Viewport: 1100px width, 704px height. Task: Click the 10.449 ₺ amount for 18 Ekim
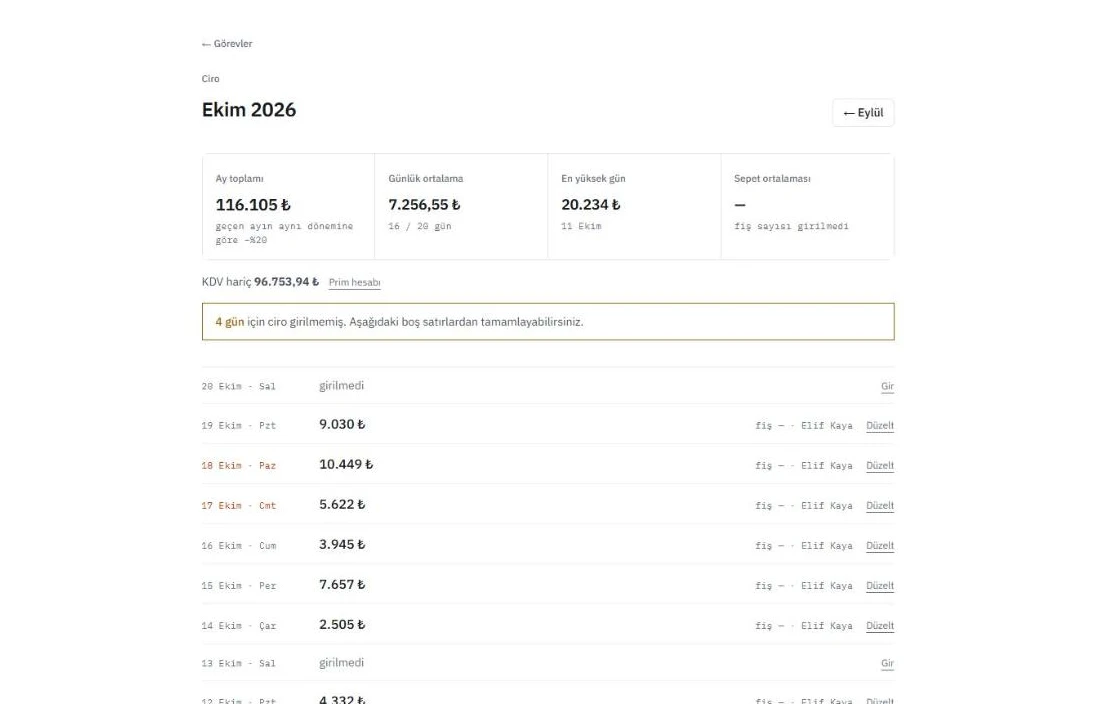tap(346, 464)
